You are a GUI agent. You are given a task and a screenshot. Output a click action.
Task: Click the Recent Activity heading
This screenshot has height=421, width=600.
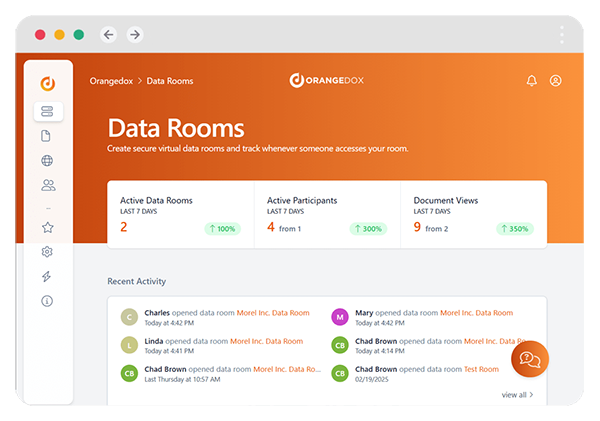(137, 281)
